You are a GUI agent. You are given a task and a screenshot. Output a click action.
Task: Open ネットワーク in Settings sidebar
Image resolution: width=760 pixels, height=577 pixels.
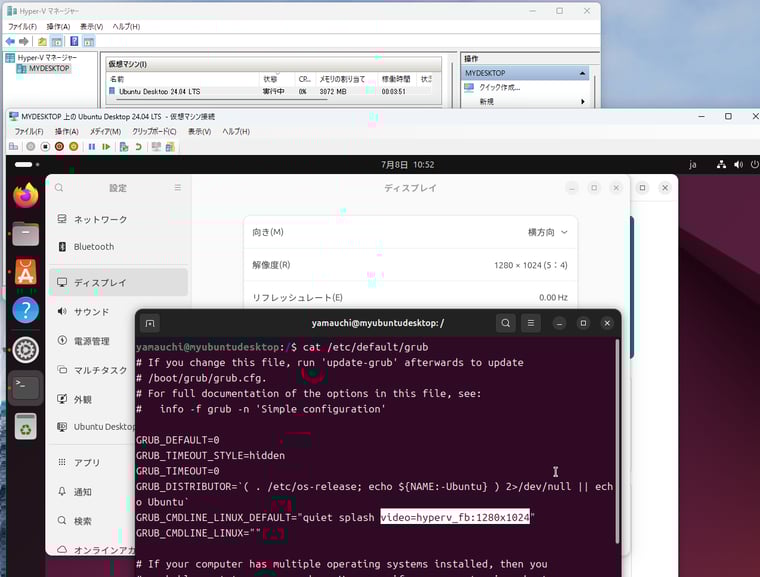pyautogui.click(x=118, y=219)
